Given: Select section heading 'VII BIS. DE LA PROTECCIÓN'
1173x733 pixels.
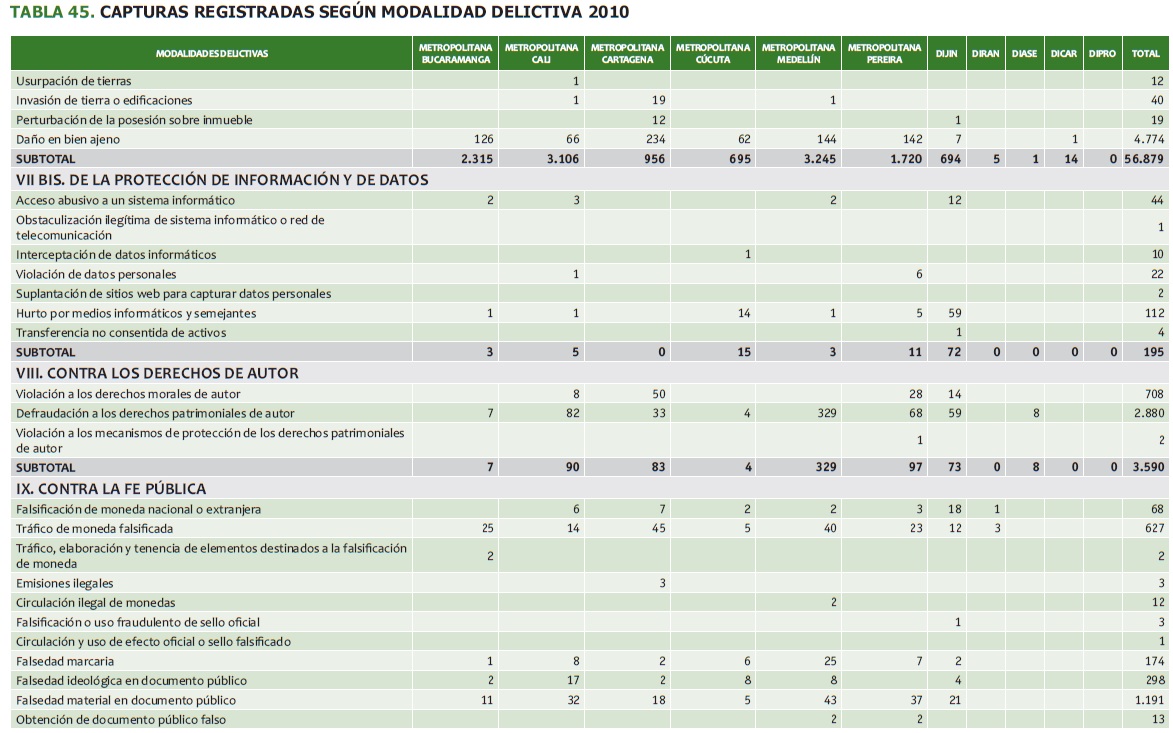Looking at the screenshot, I should pos(221,180).
